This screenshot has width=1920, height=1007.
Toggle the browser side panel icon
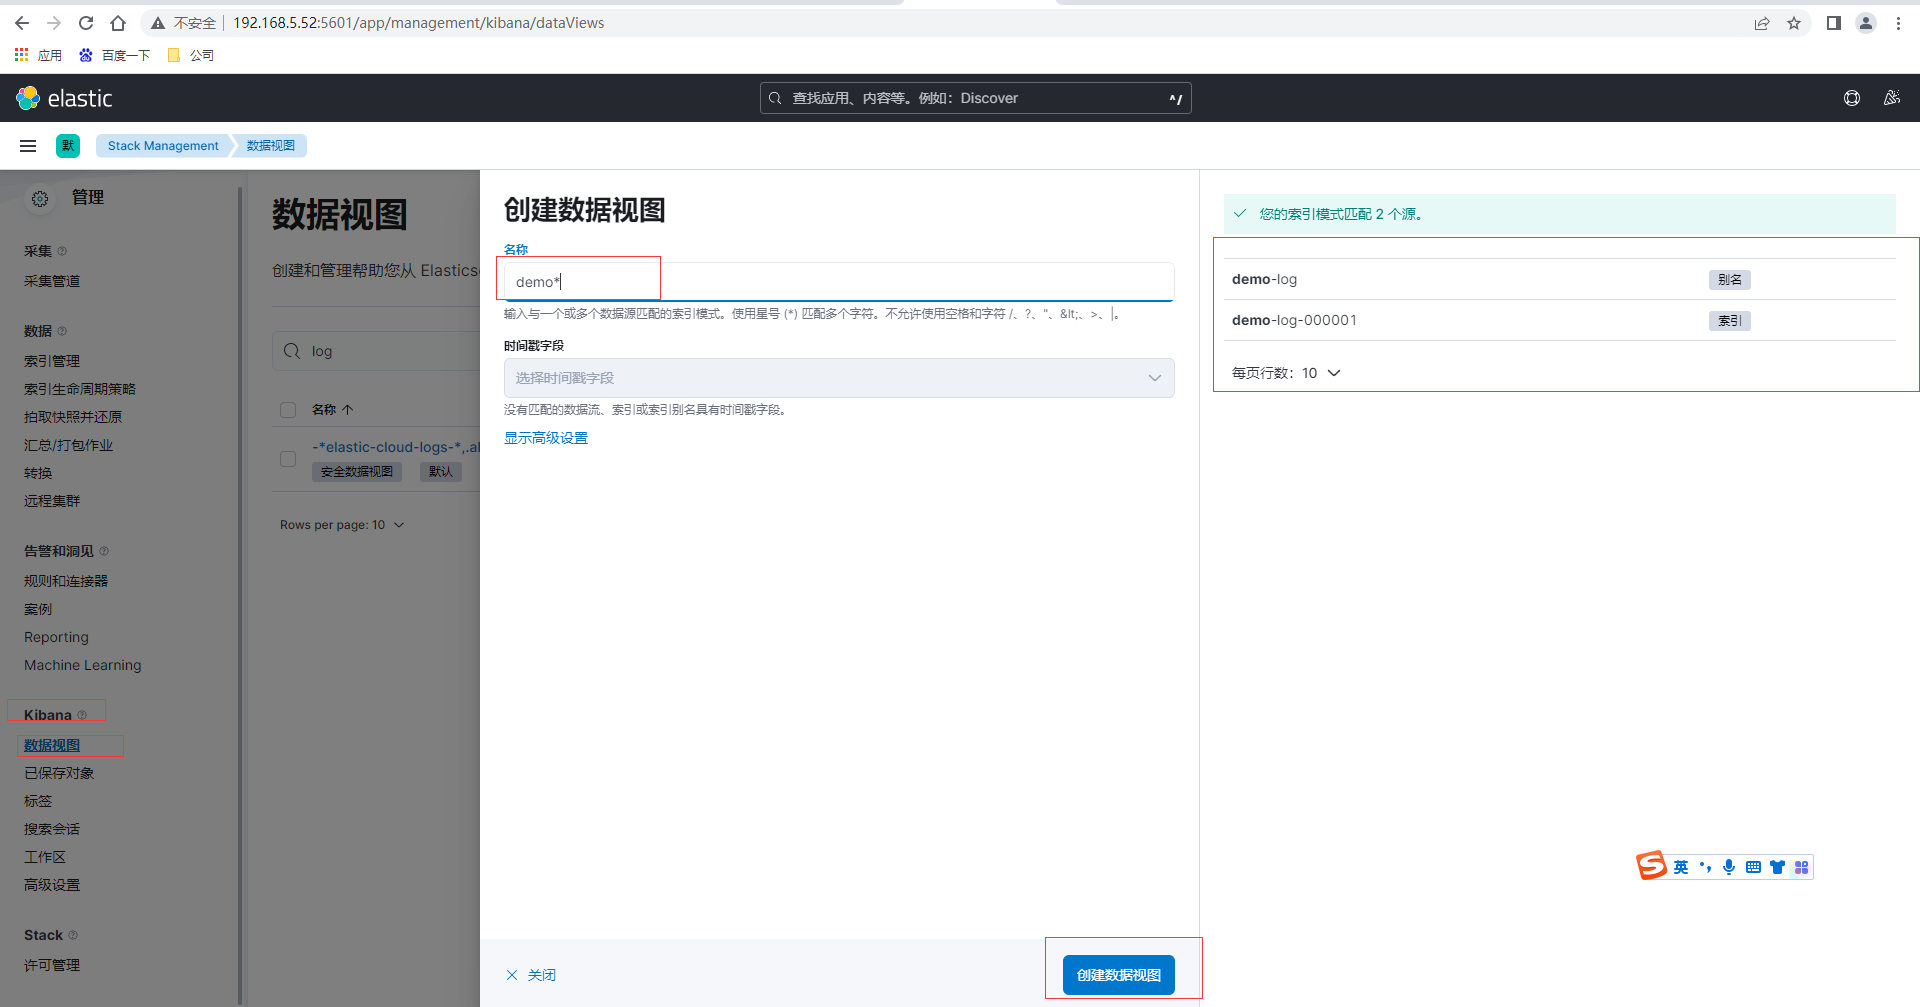click(1833, 23)
